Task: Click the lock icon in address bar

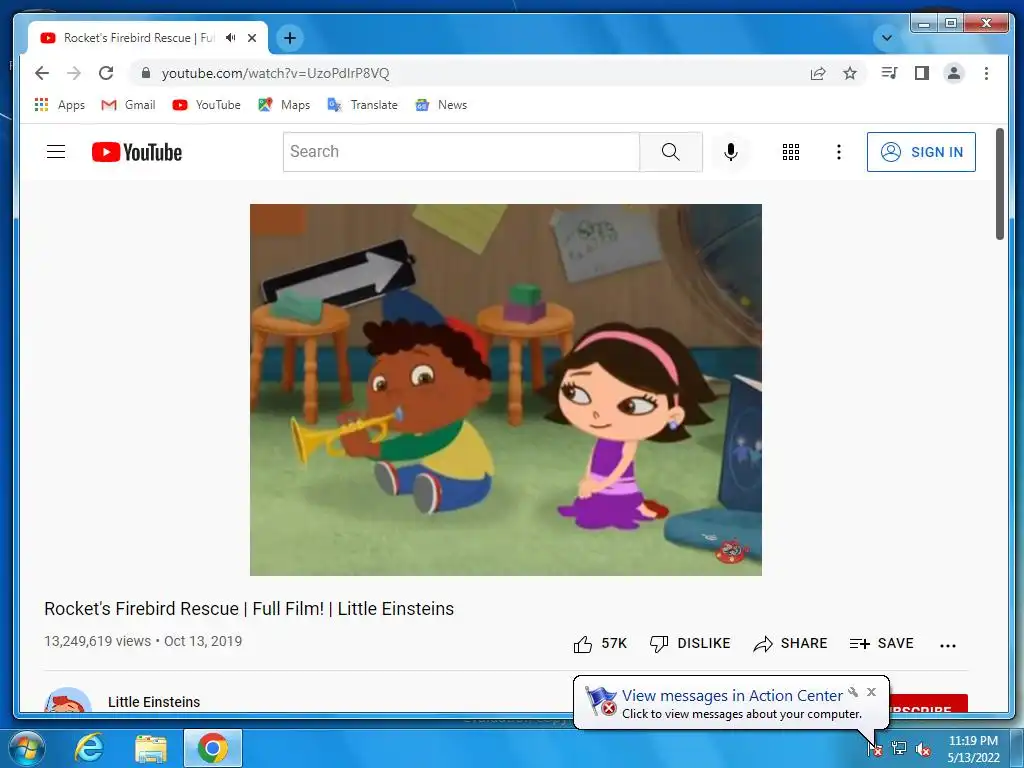Action: pos(146,73)
